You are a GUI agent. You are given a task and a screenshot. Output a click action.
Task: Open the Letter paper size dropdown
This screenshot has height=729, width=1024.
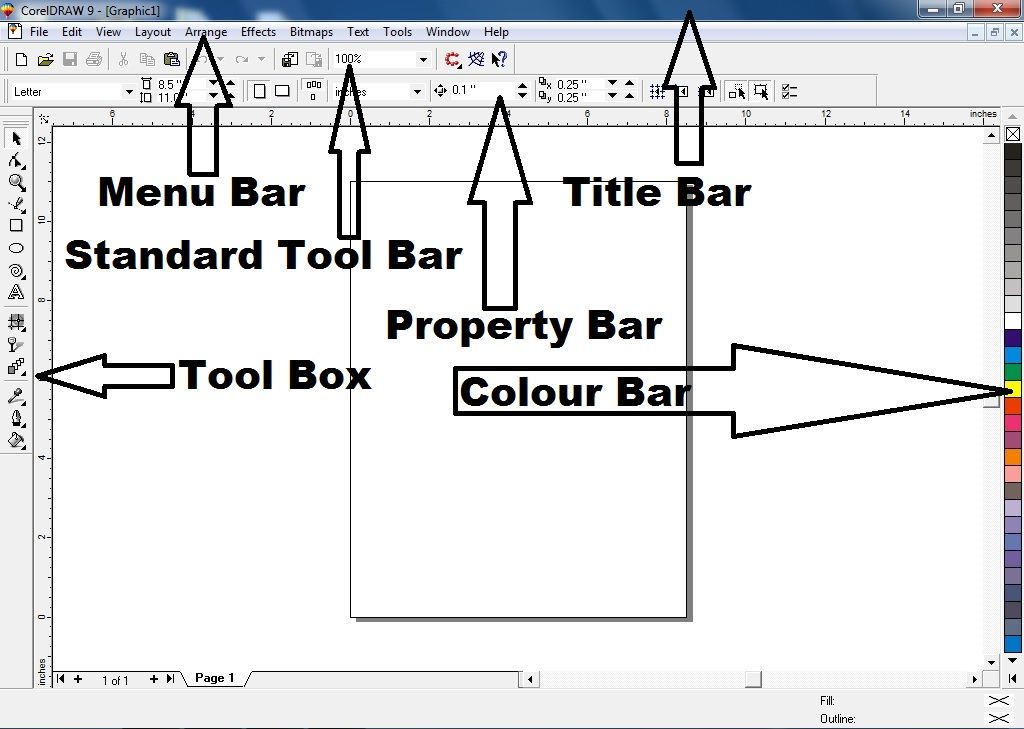tap(129, 92)
